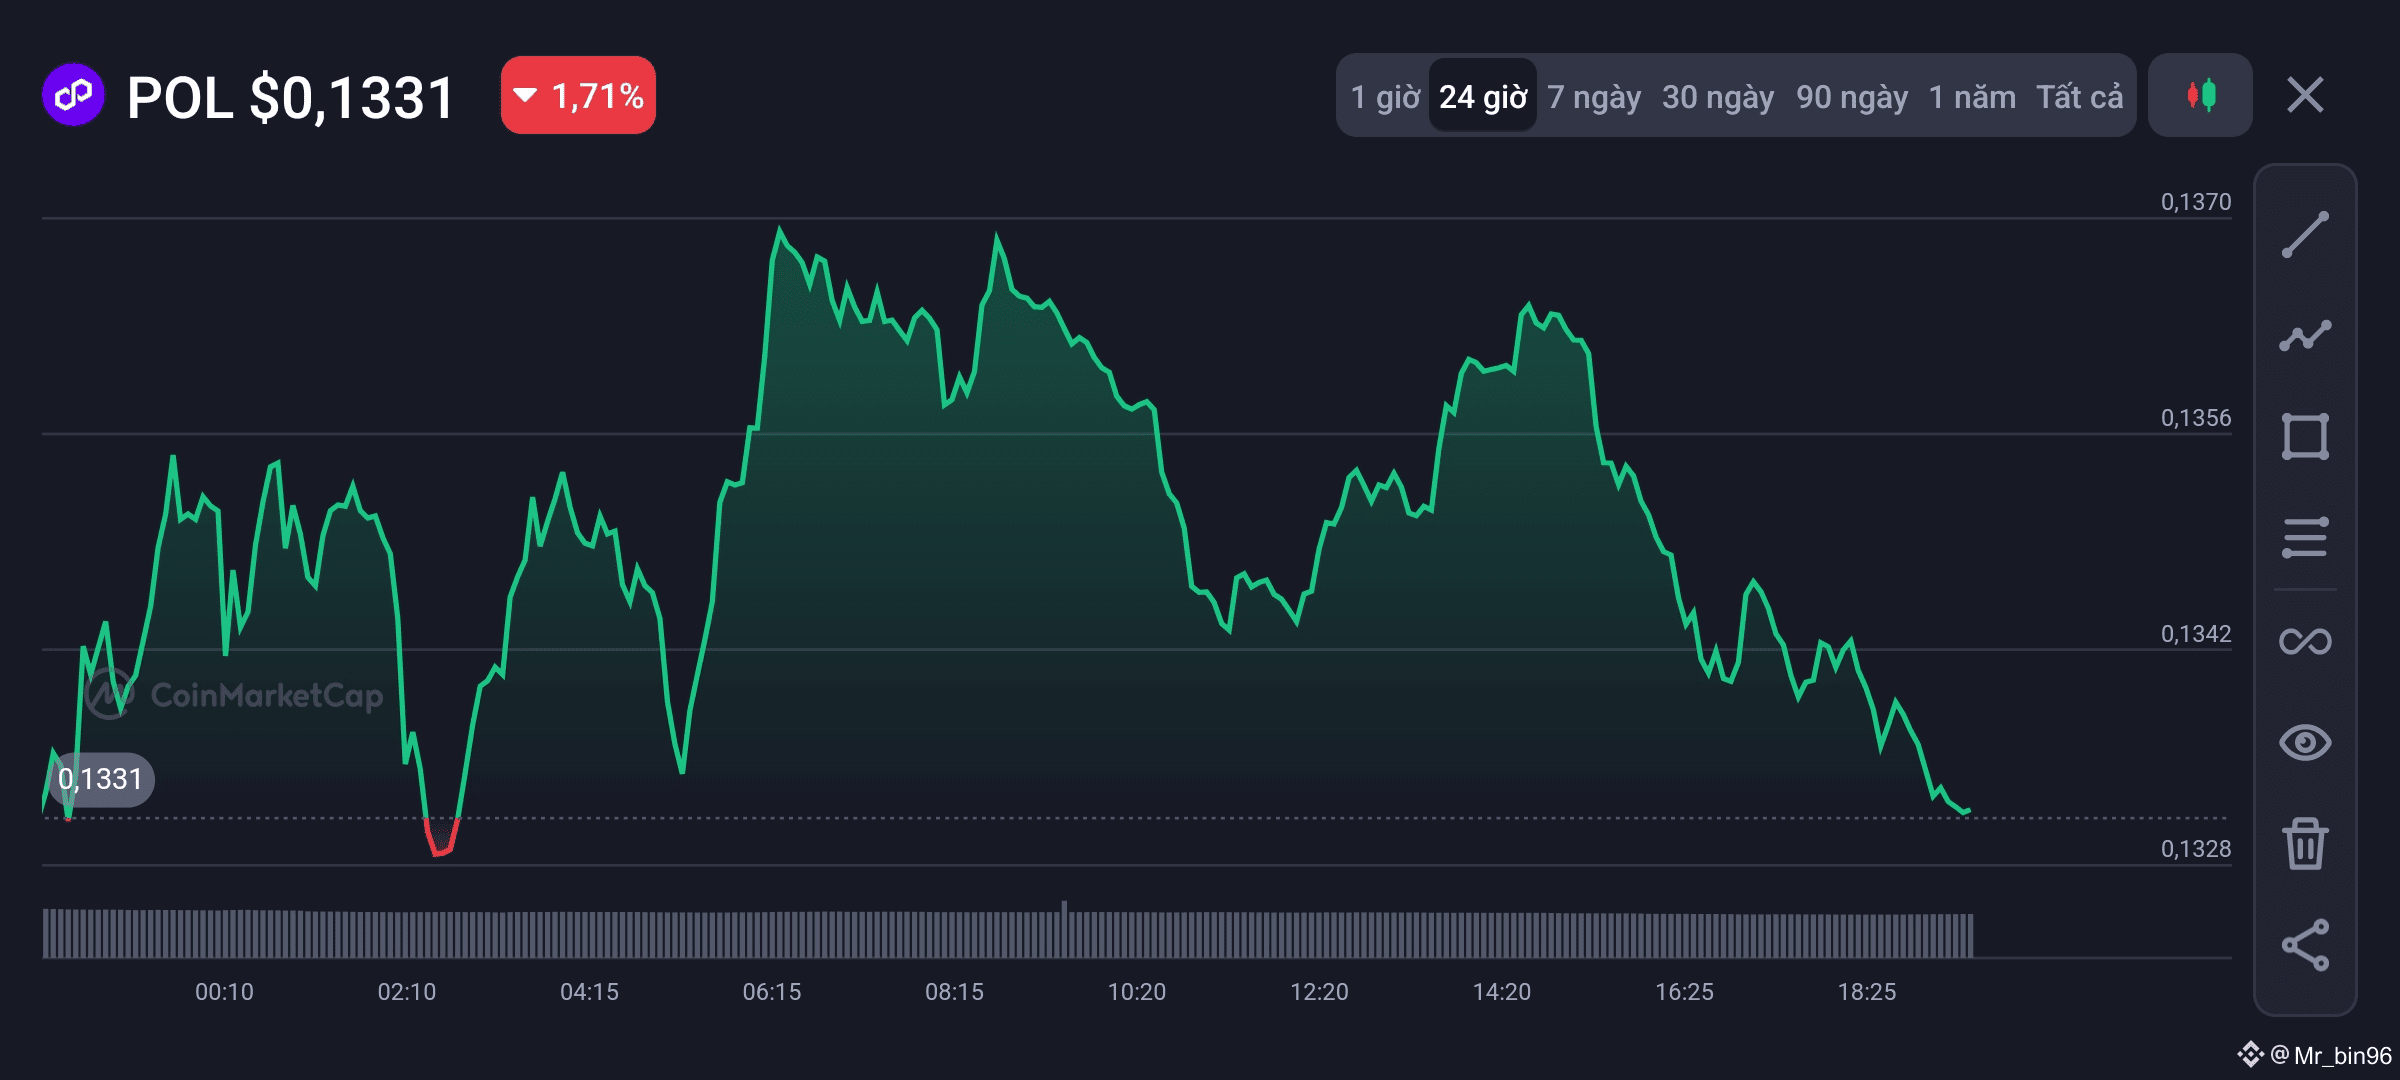Select the horizontal lines drawing tool

(2305, 537)
